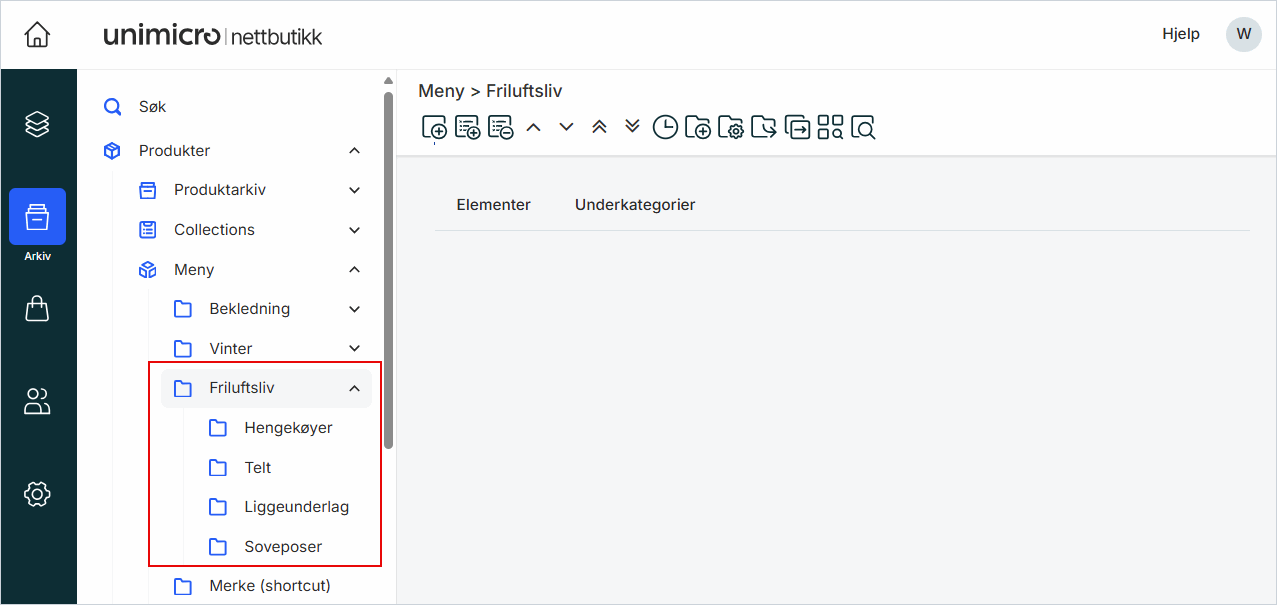Expand the Produktarkiv section
Image resolution: width=1277 pixels, height=605 pixels.
[354, 190]
